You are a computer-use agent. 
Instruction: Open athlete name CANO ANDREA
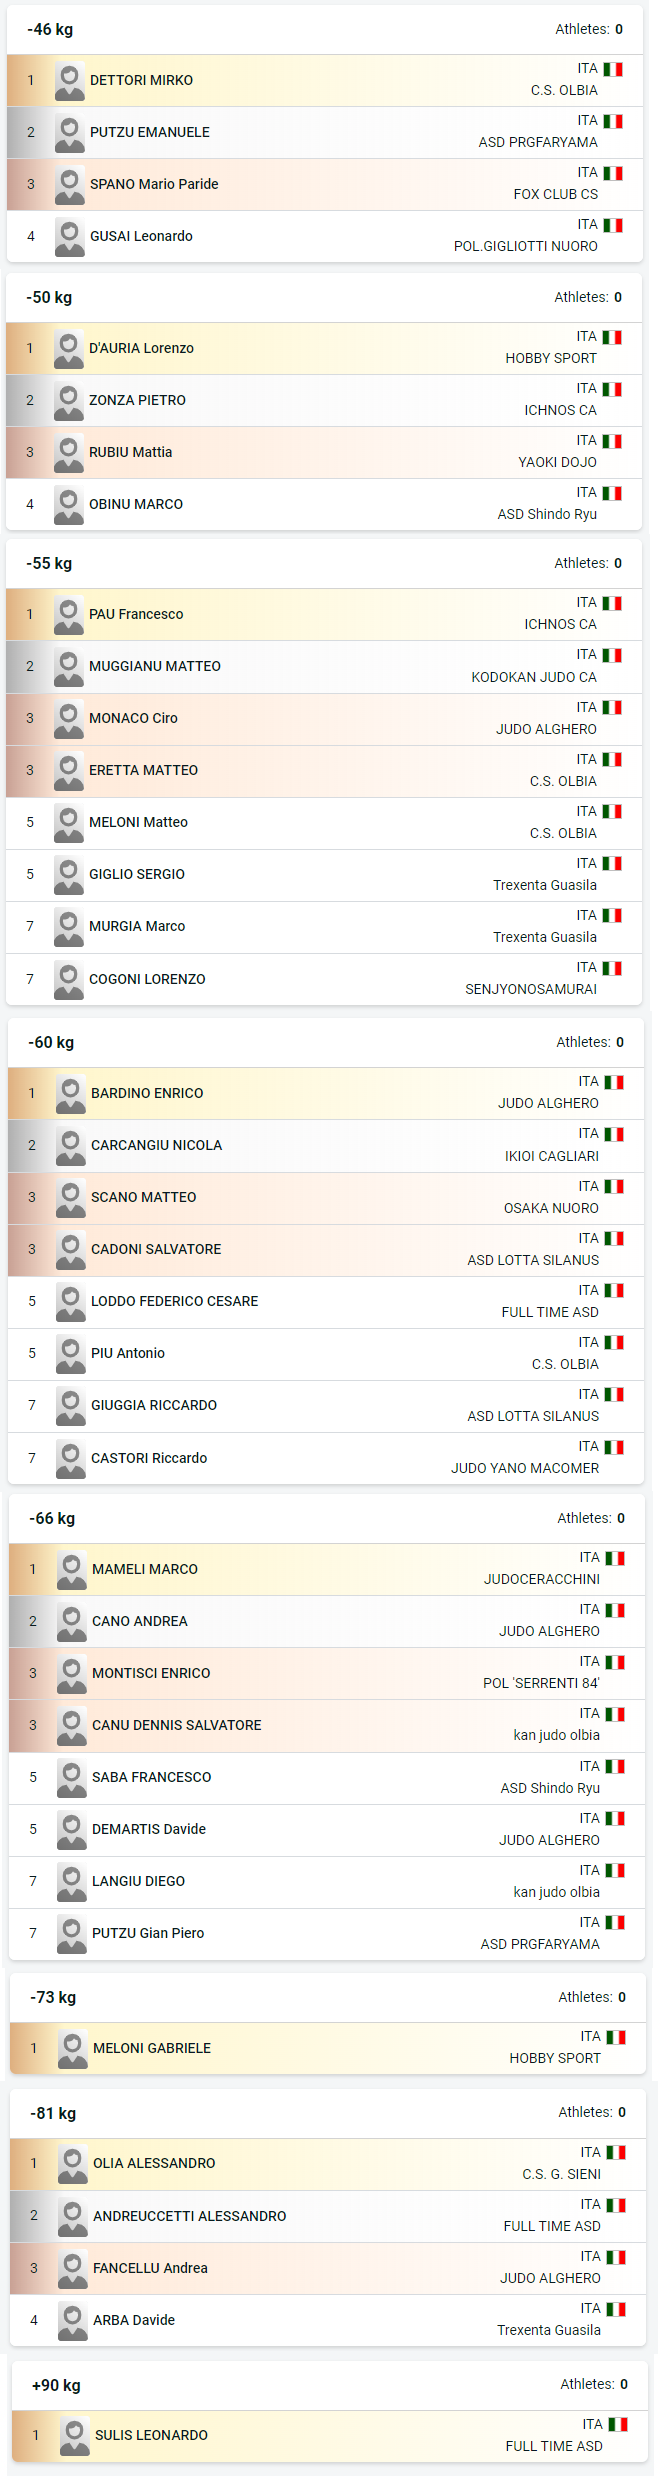click(140, 1622)
